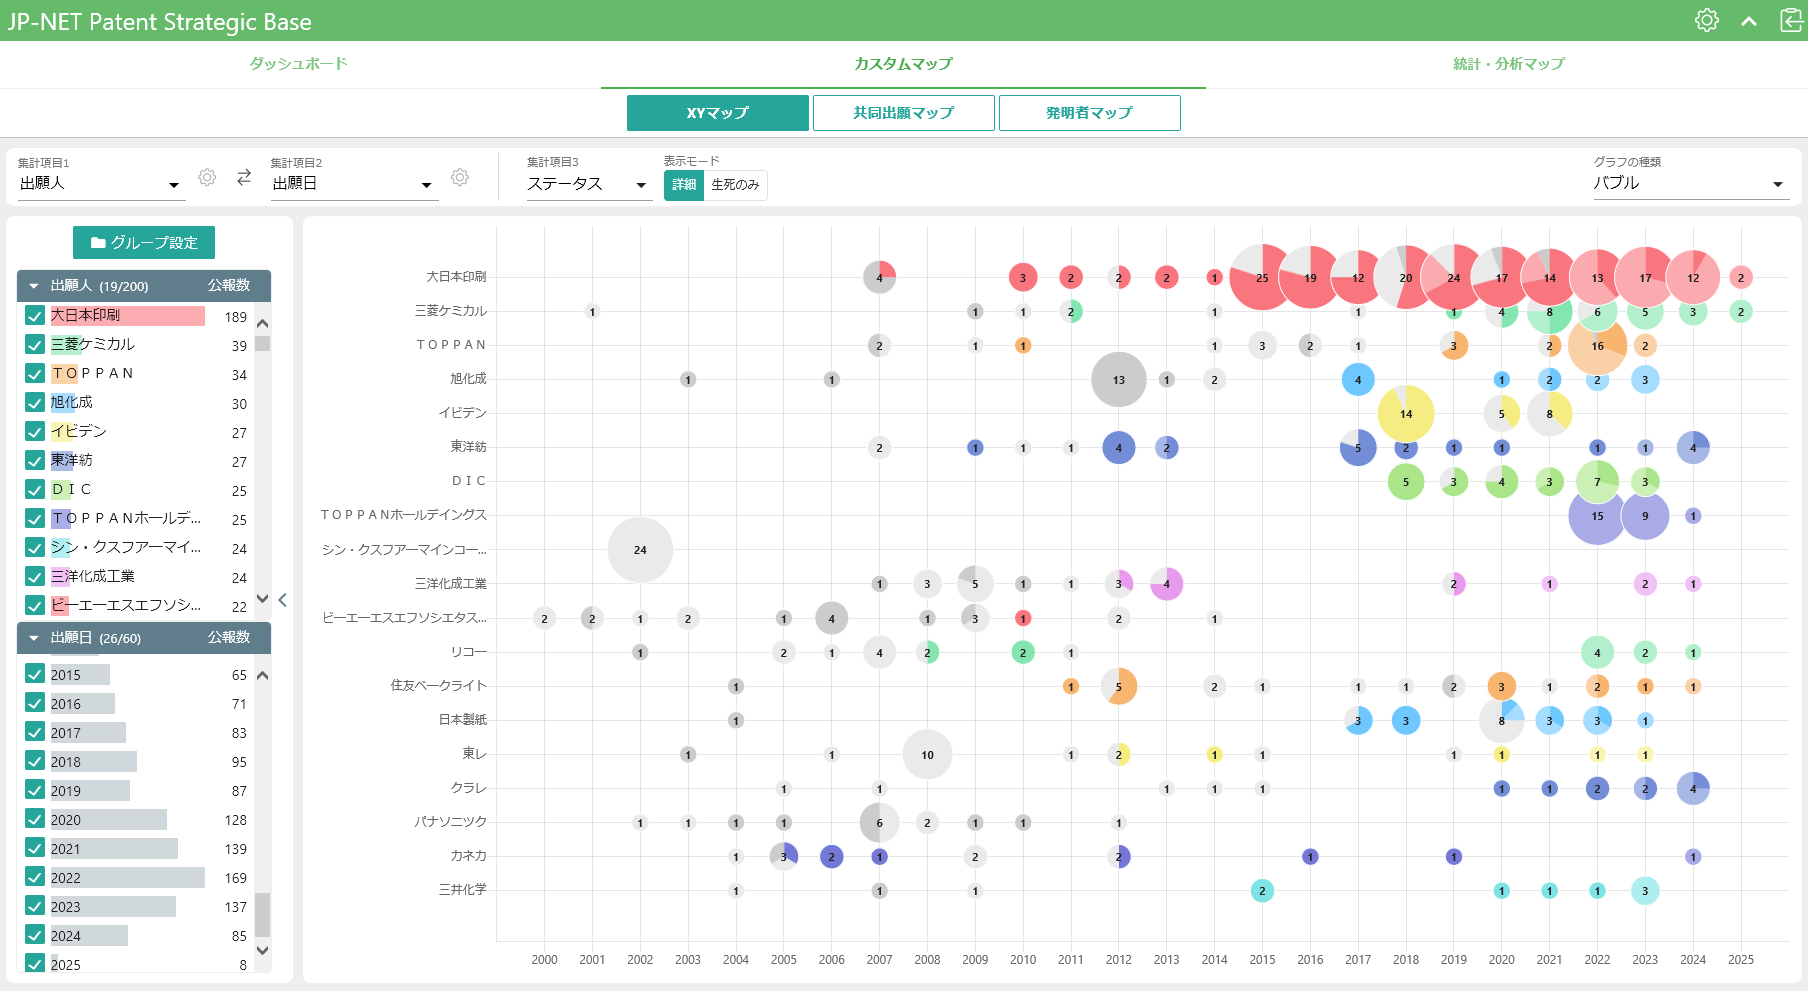Select 生死のみ display mode
This screenshot has width=1808, height=991.
coord(735,184)
